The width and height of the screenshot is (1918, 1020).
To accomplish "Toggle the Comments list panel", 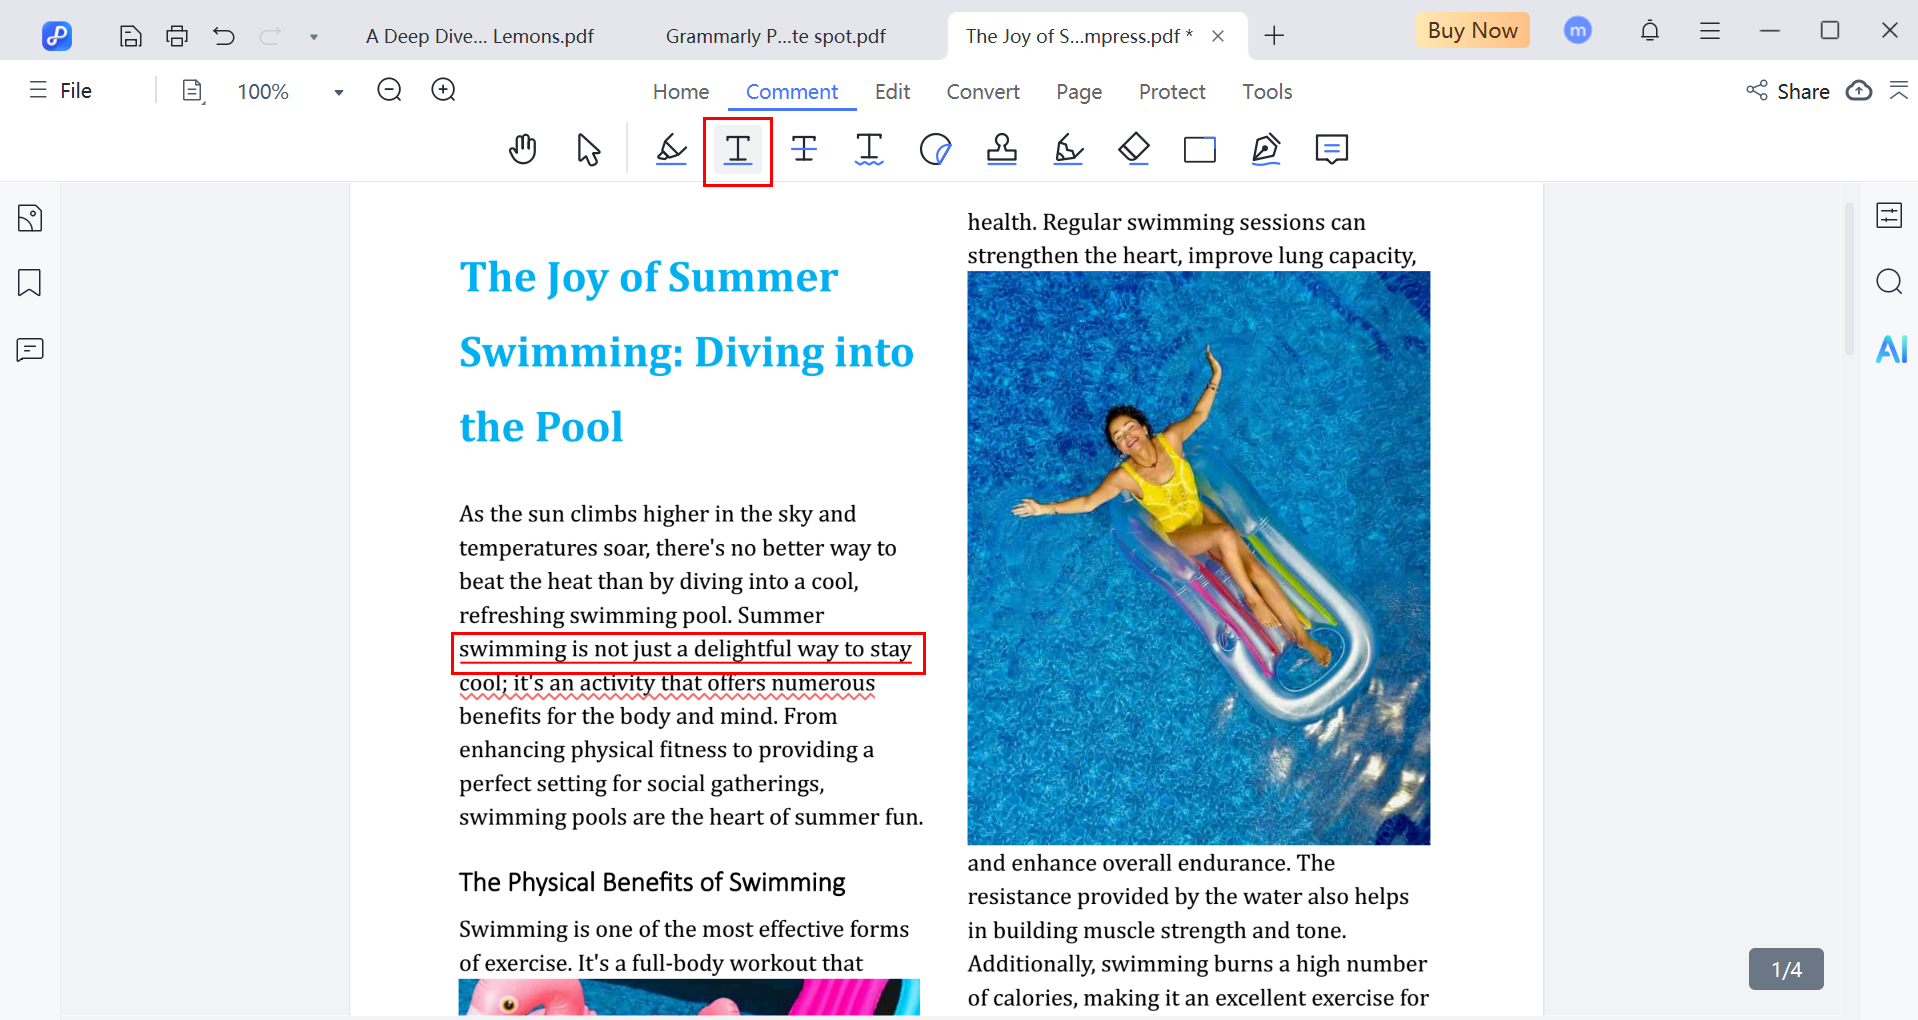I will coord(30,349).
